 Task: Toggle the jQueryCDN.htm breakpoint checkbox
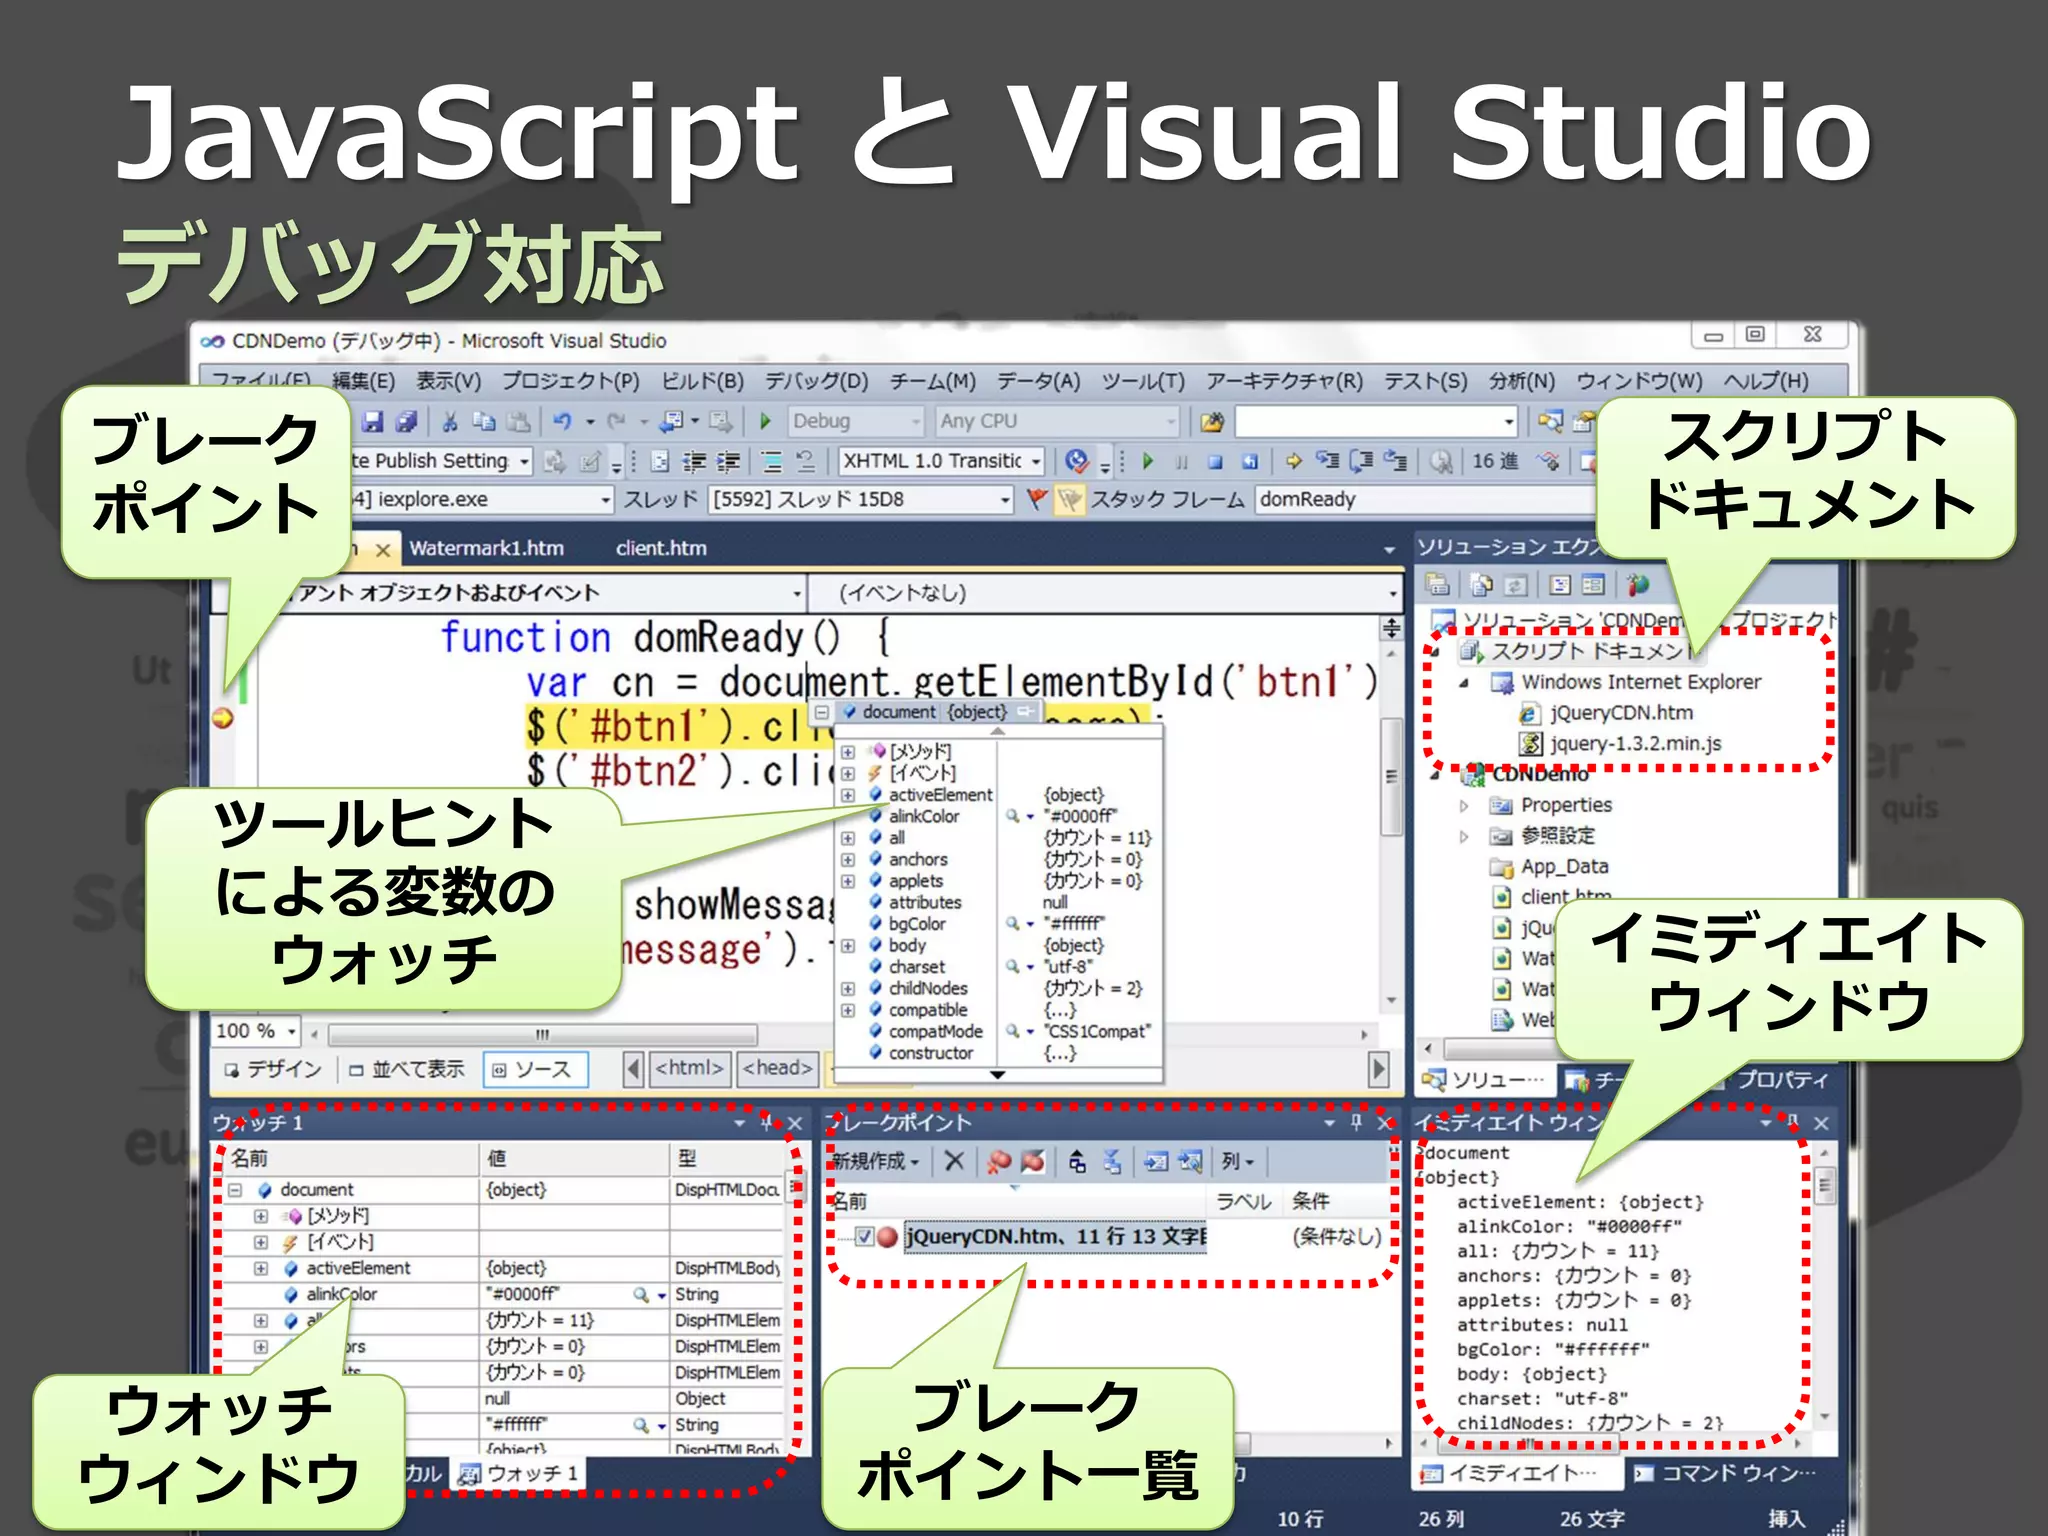(865, 1237)
